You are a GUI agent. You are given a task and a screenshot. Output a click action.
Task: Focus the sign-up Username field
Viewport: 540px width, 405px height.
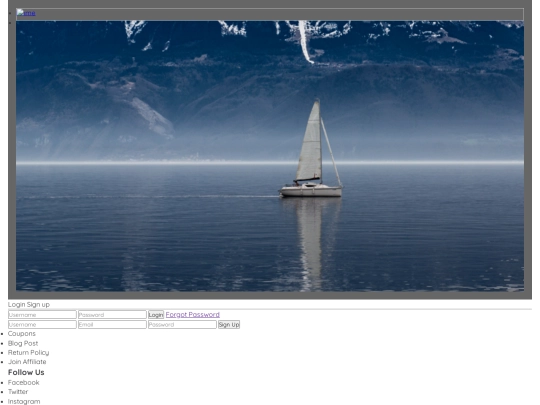[42, 324]
